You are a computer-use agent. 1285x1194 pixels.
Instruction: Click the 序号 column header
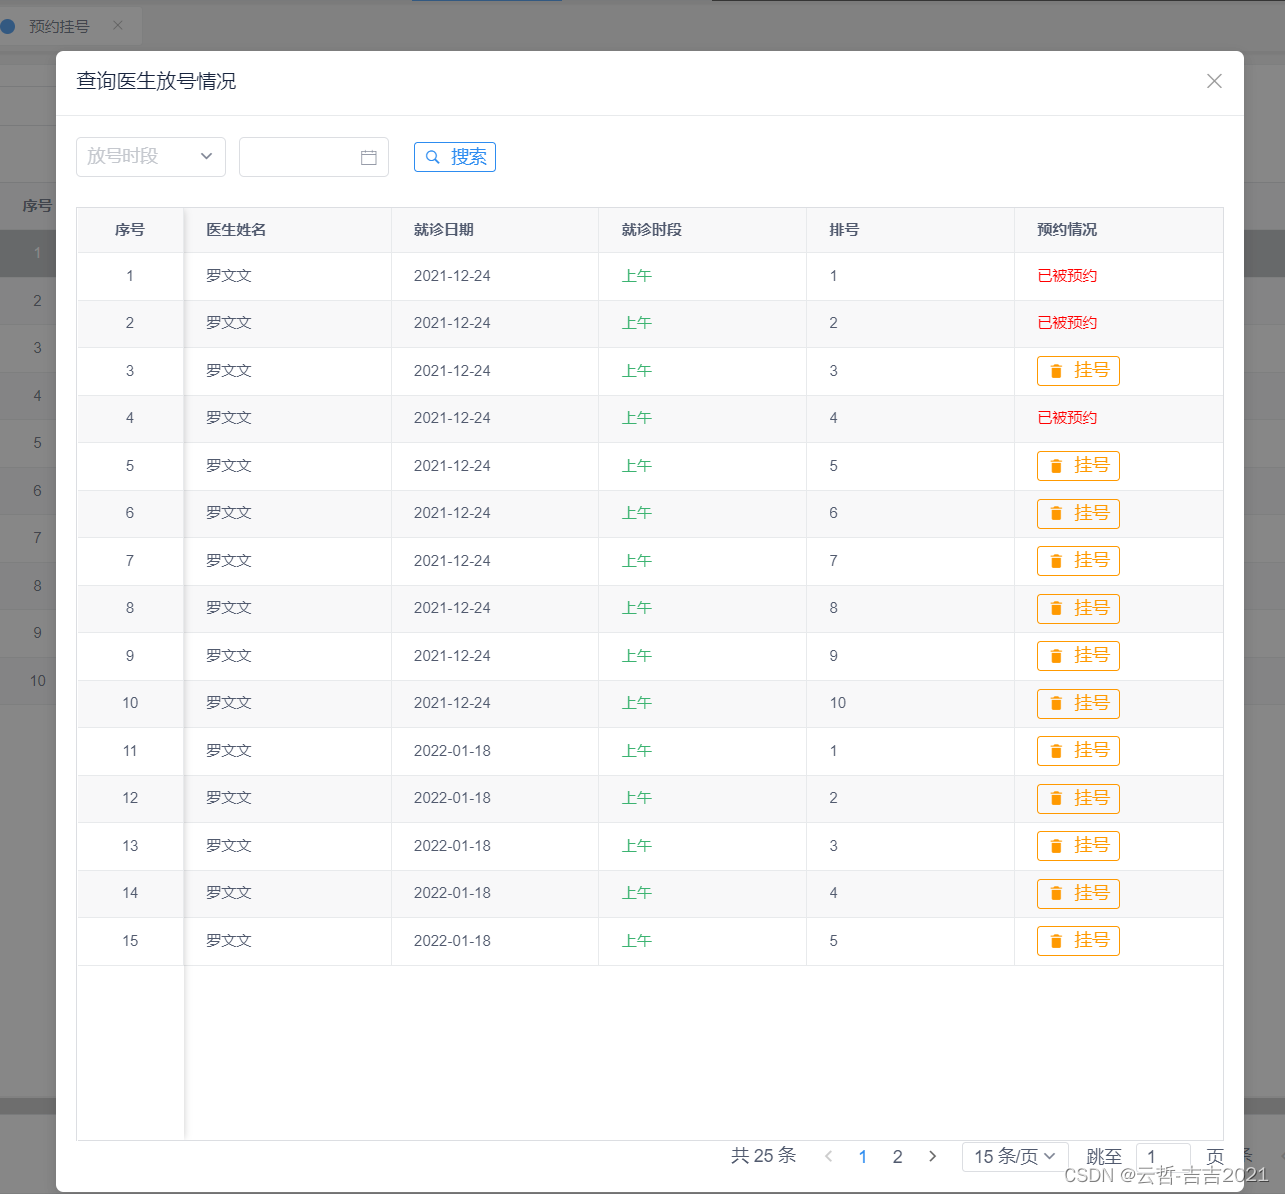[x=130, y=230]
